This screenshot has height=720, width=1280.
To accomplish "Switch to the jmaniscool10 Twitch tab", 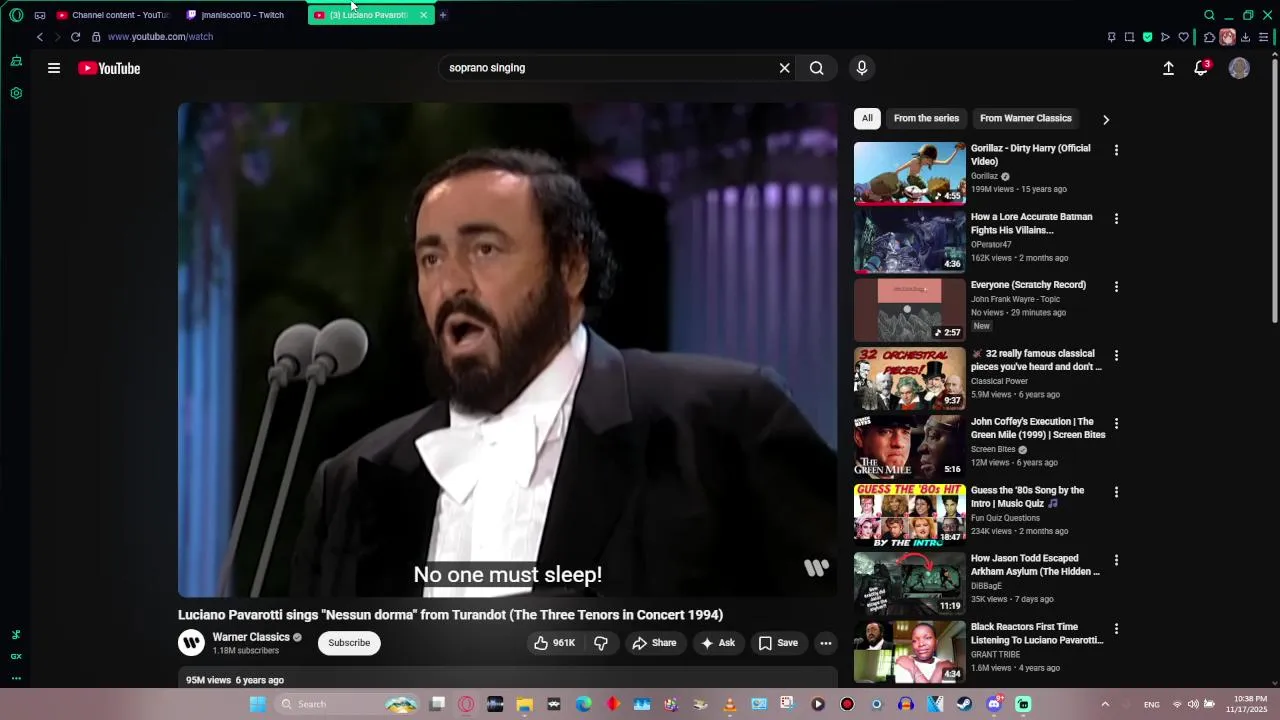I will [240, 15].
